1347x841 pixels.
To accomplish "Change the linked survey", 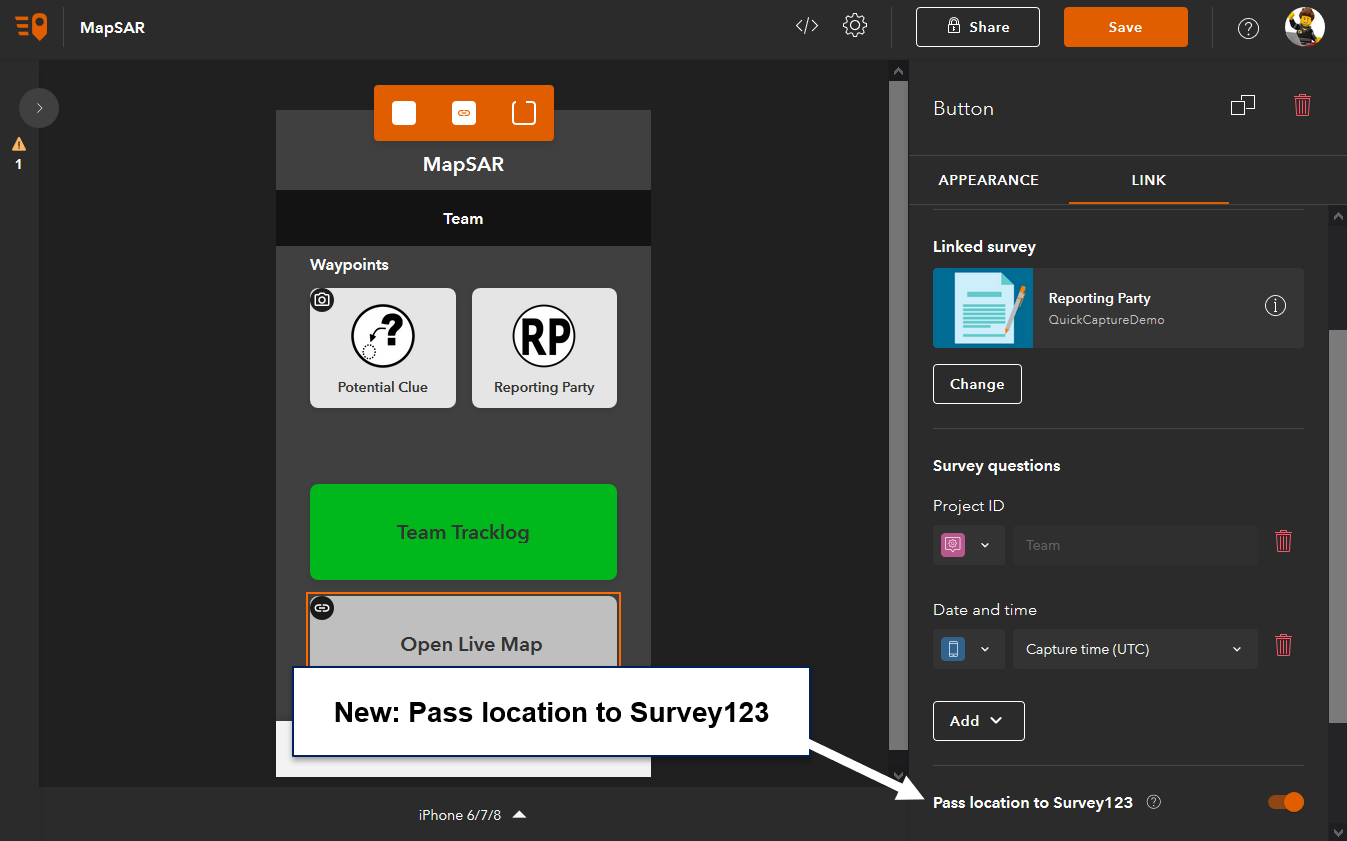I will coord(977,383).
